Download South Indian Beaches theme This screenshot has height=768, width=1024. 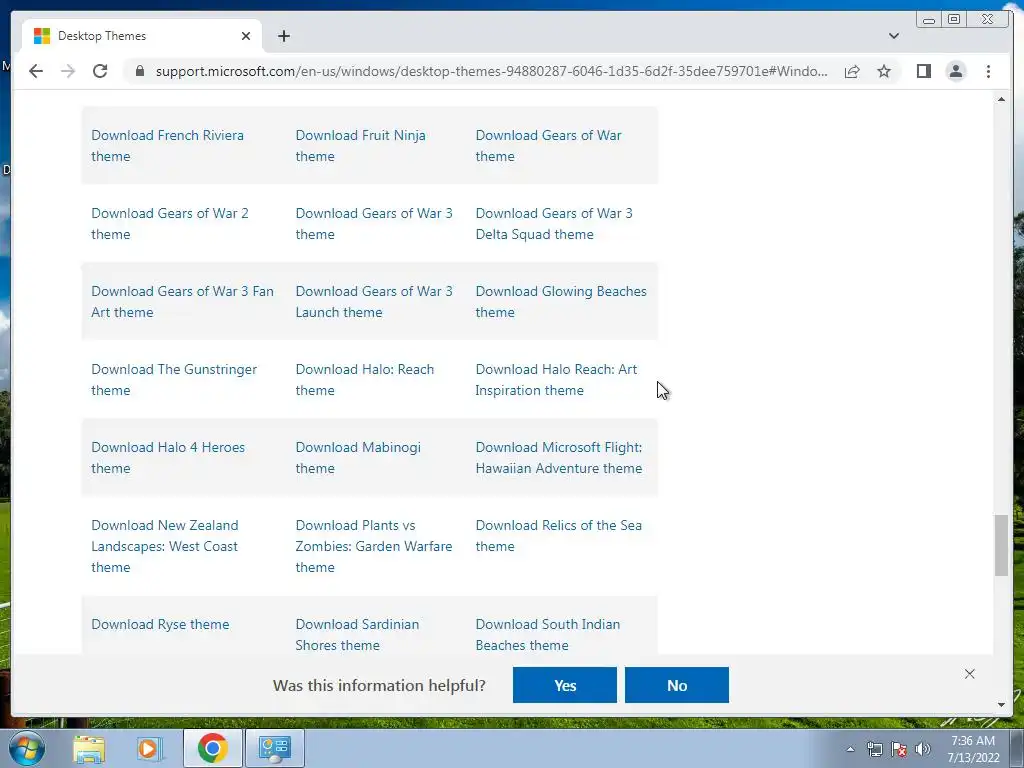(548, 635)
